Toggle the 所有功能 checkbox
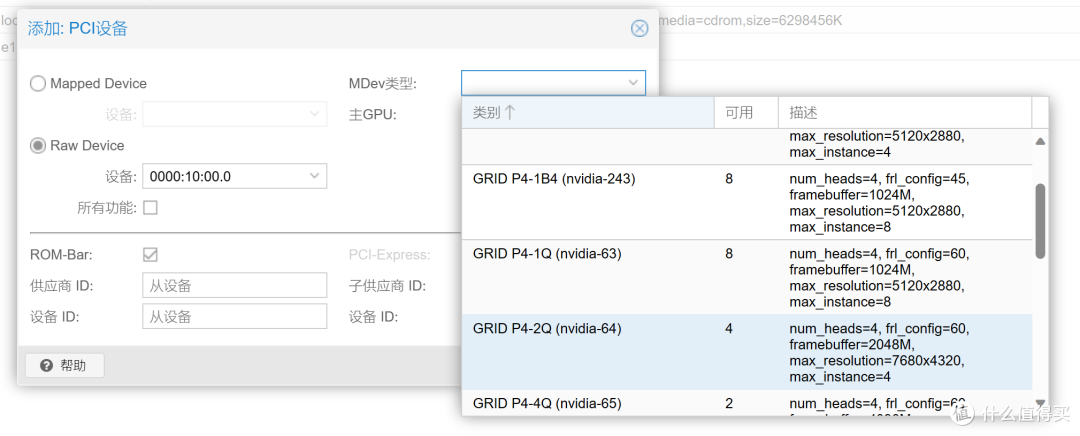Viewport: 1080px width, 436px height. tap(150, 207)
